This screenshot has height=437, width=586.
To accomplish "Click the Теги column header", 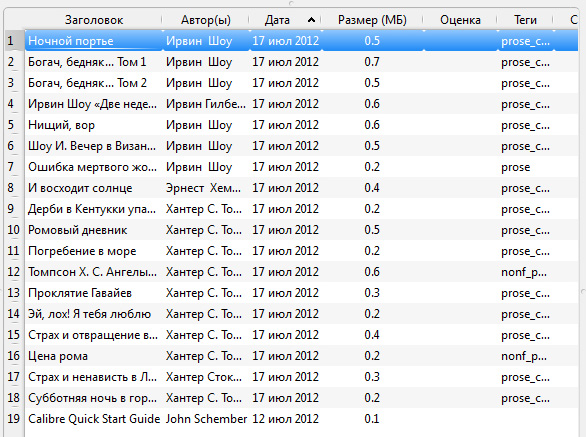I will (x=525, y=20).
